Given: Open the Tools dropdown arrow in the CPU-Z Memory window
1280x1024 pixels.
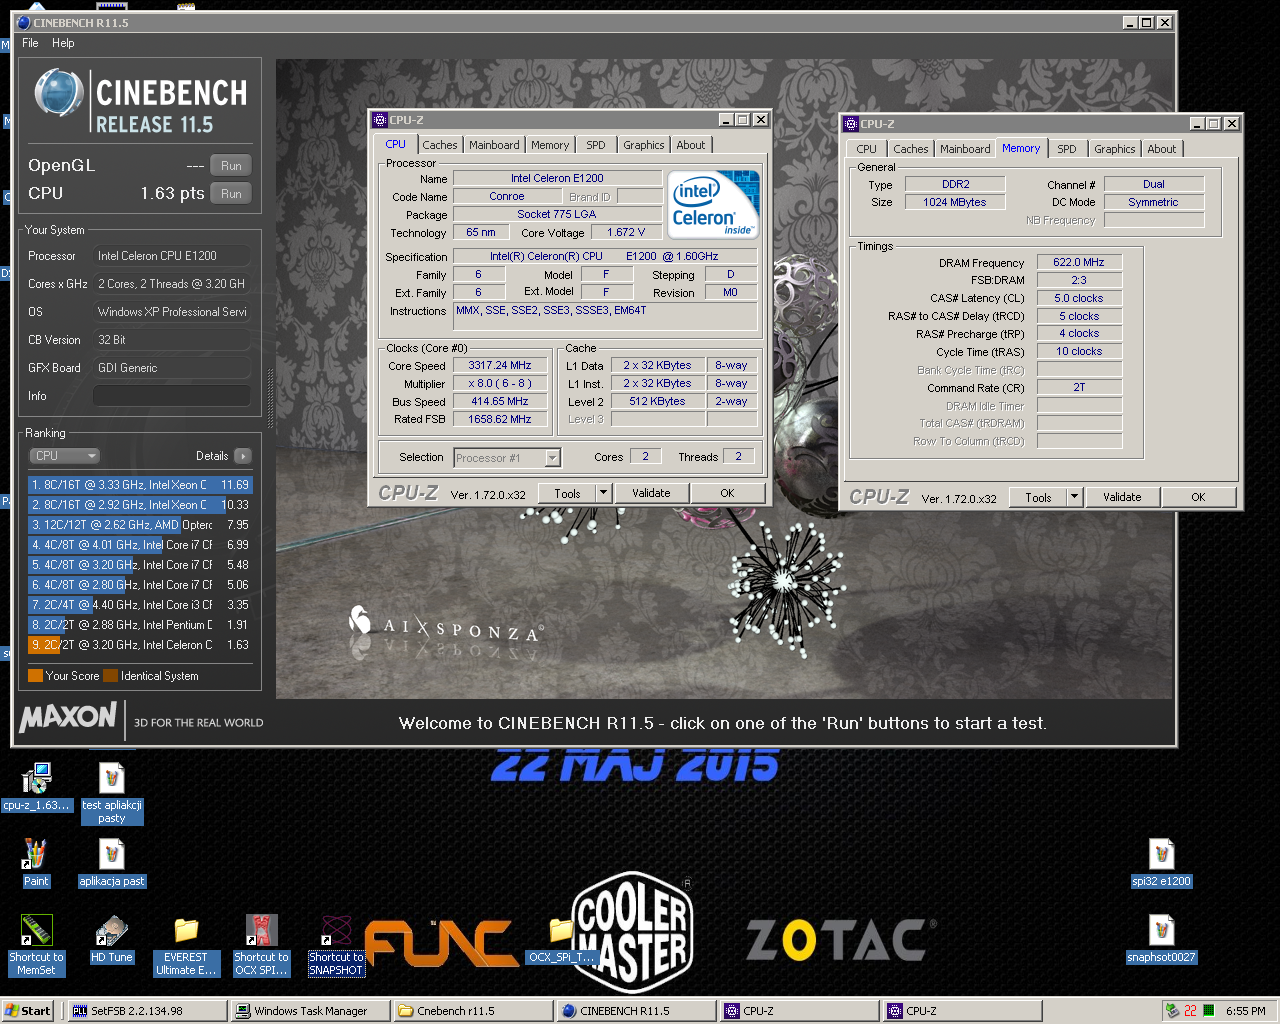Looking at the screenshot, I should pyautogui.click(x=1074, y=497).
